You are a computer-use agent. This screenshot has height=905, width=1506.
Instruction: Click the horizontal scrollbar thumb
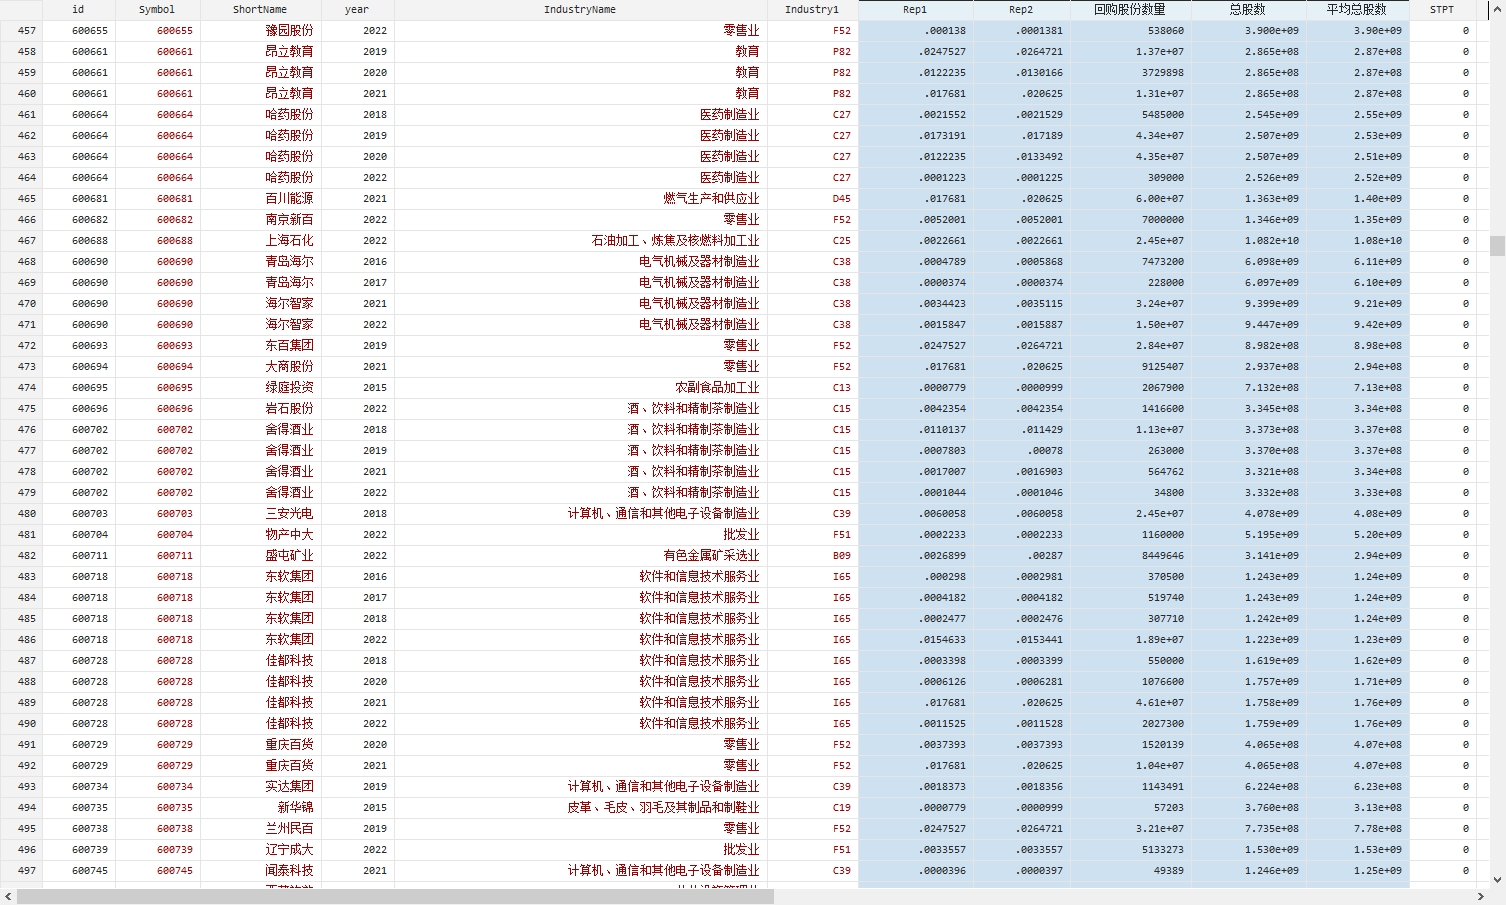tap(396, 897)
